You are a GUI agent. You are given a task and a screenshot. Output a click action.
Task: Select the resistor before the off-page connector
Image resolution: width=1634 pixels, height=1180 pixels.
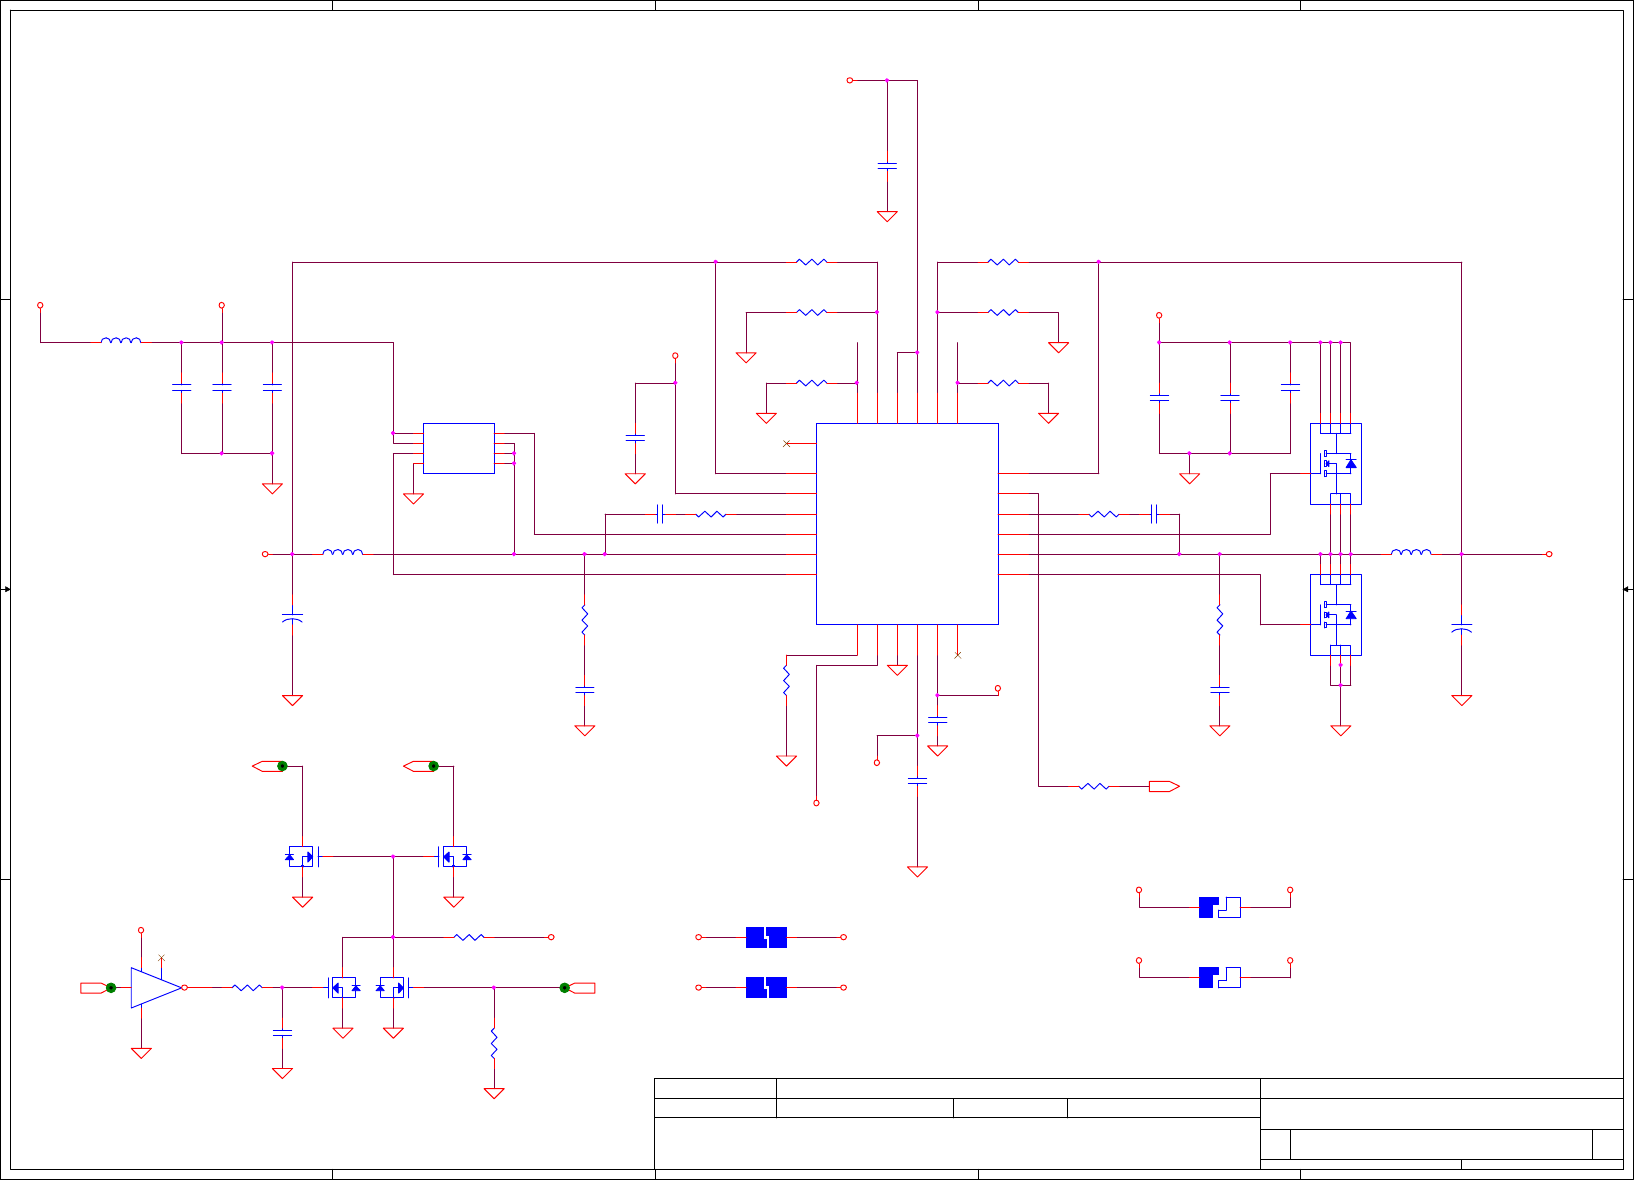click(x=1094, y=787)
